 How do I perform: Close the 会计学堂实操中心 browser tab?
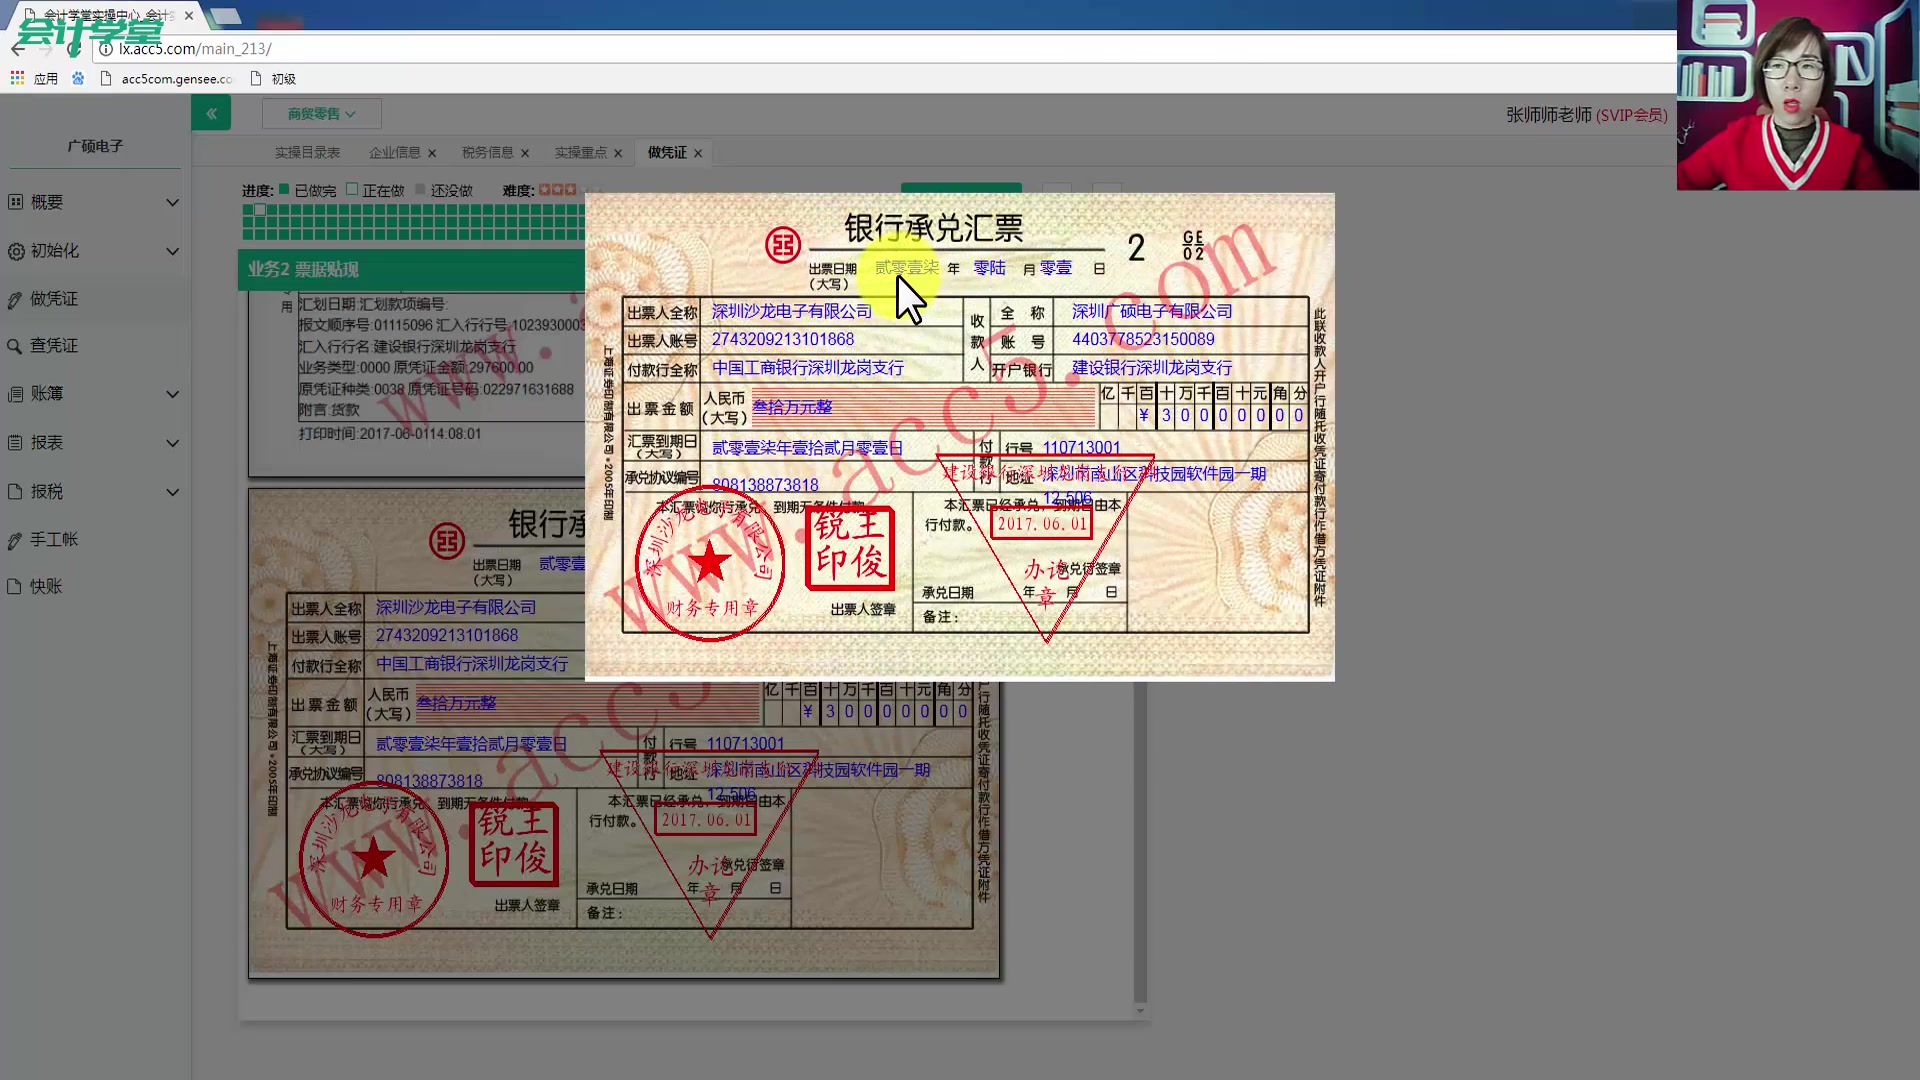click(188, 15)
